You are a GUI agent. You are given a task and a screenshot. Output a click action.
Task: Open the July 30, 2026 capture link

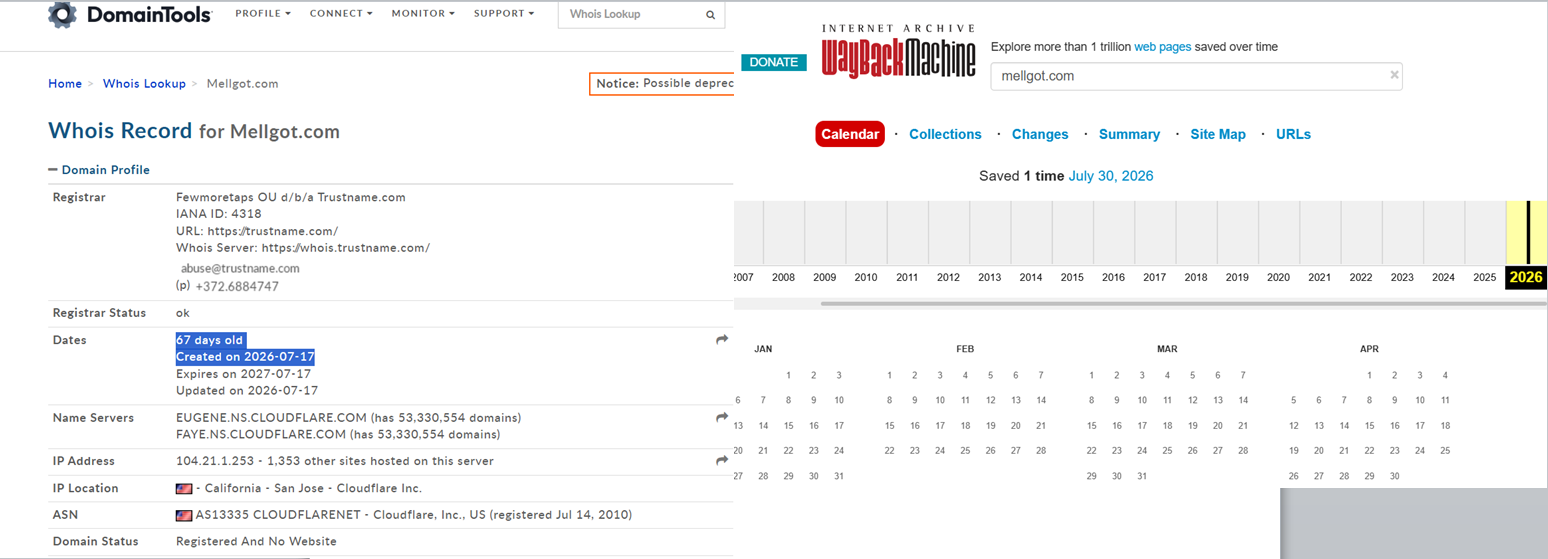pos(1111,176)
